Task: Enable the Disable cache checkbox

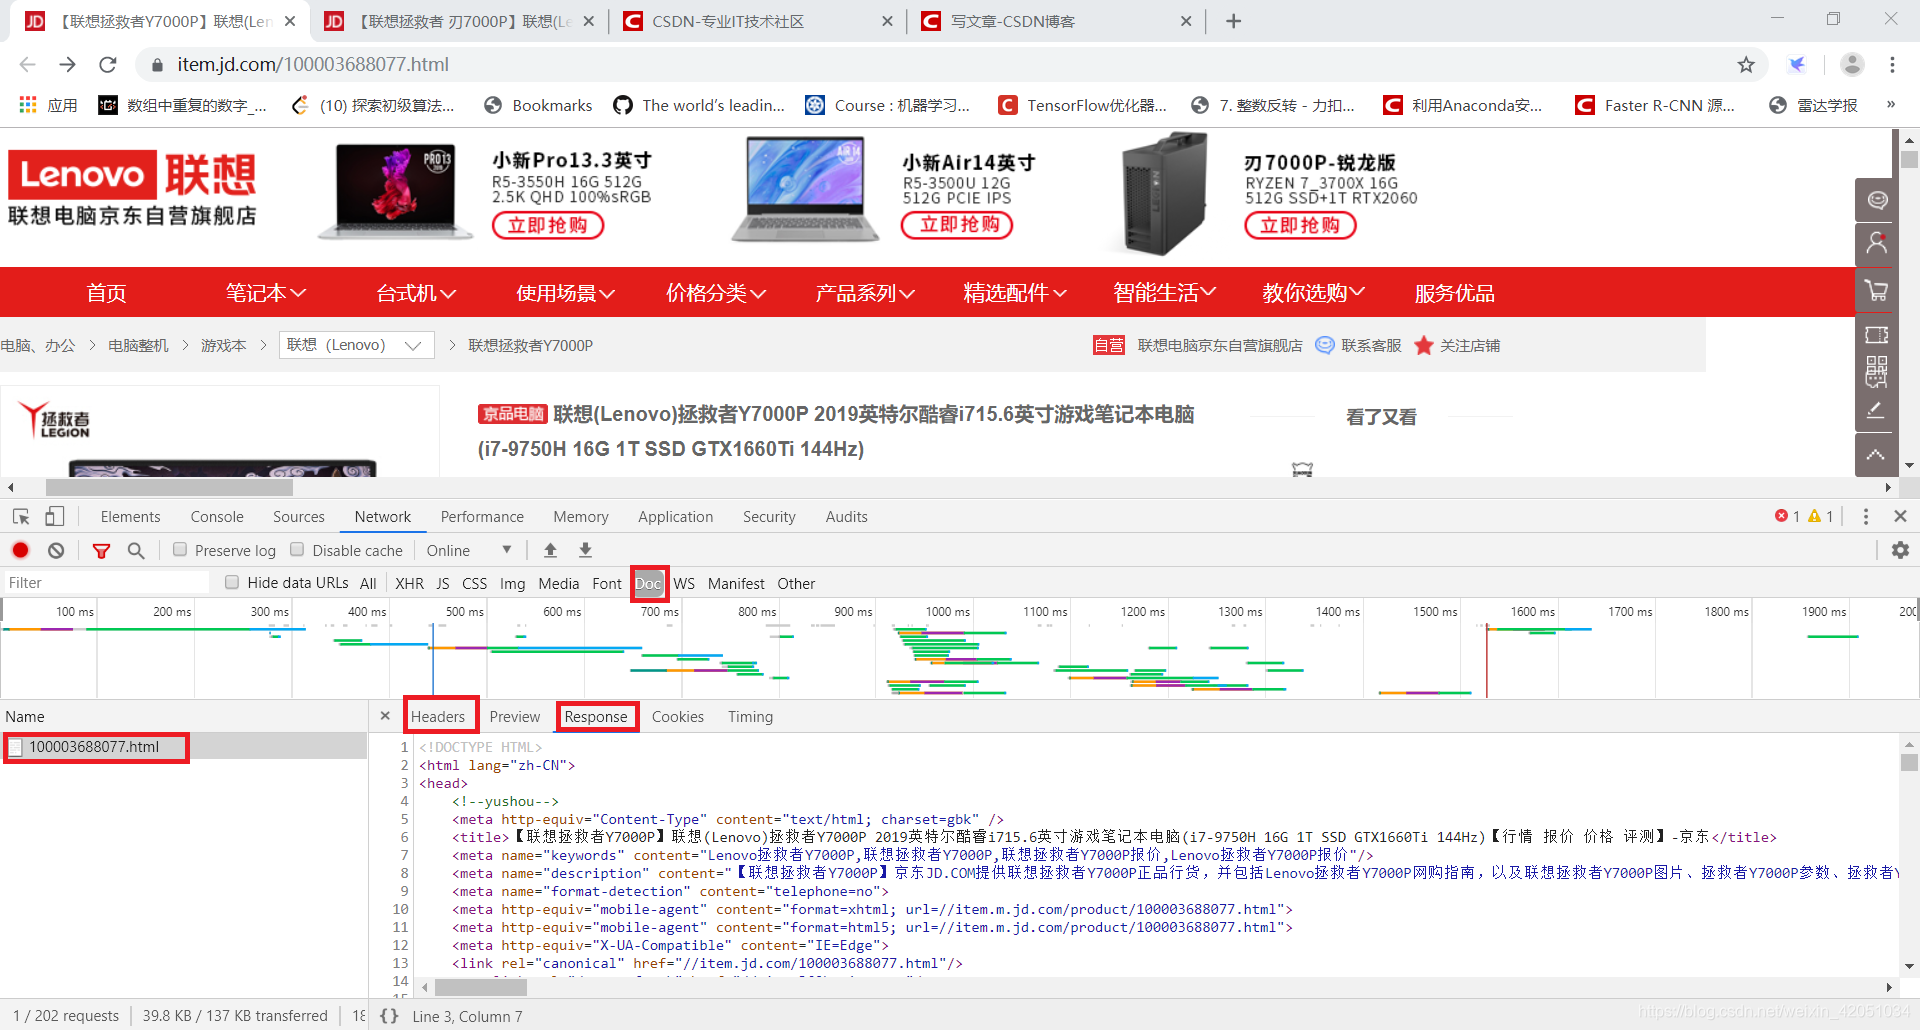Action: click(297, 549)
